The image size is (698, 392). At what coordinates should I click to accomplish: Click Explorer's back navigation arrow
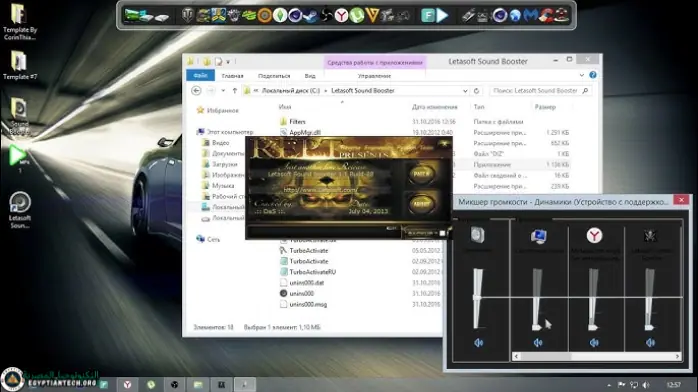[196, 91]
